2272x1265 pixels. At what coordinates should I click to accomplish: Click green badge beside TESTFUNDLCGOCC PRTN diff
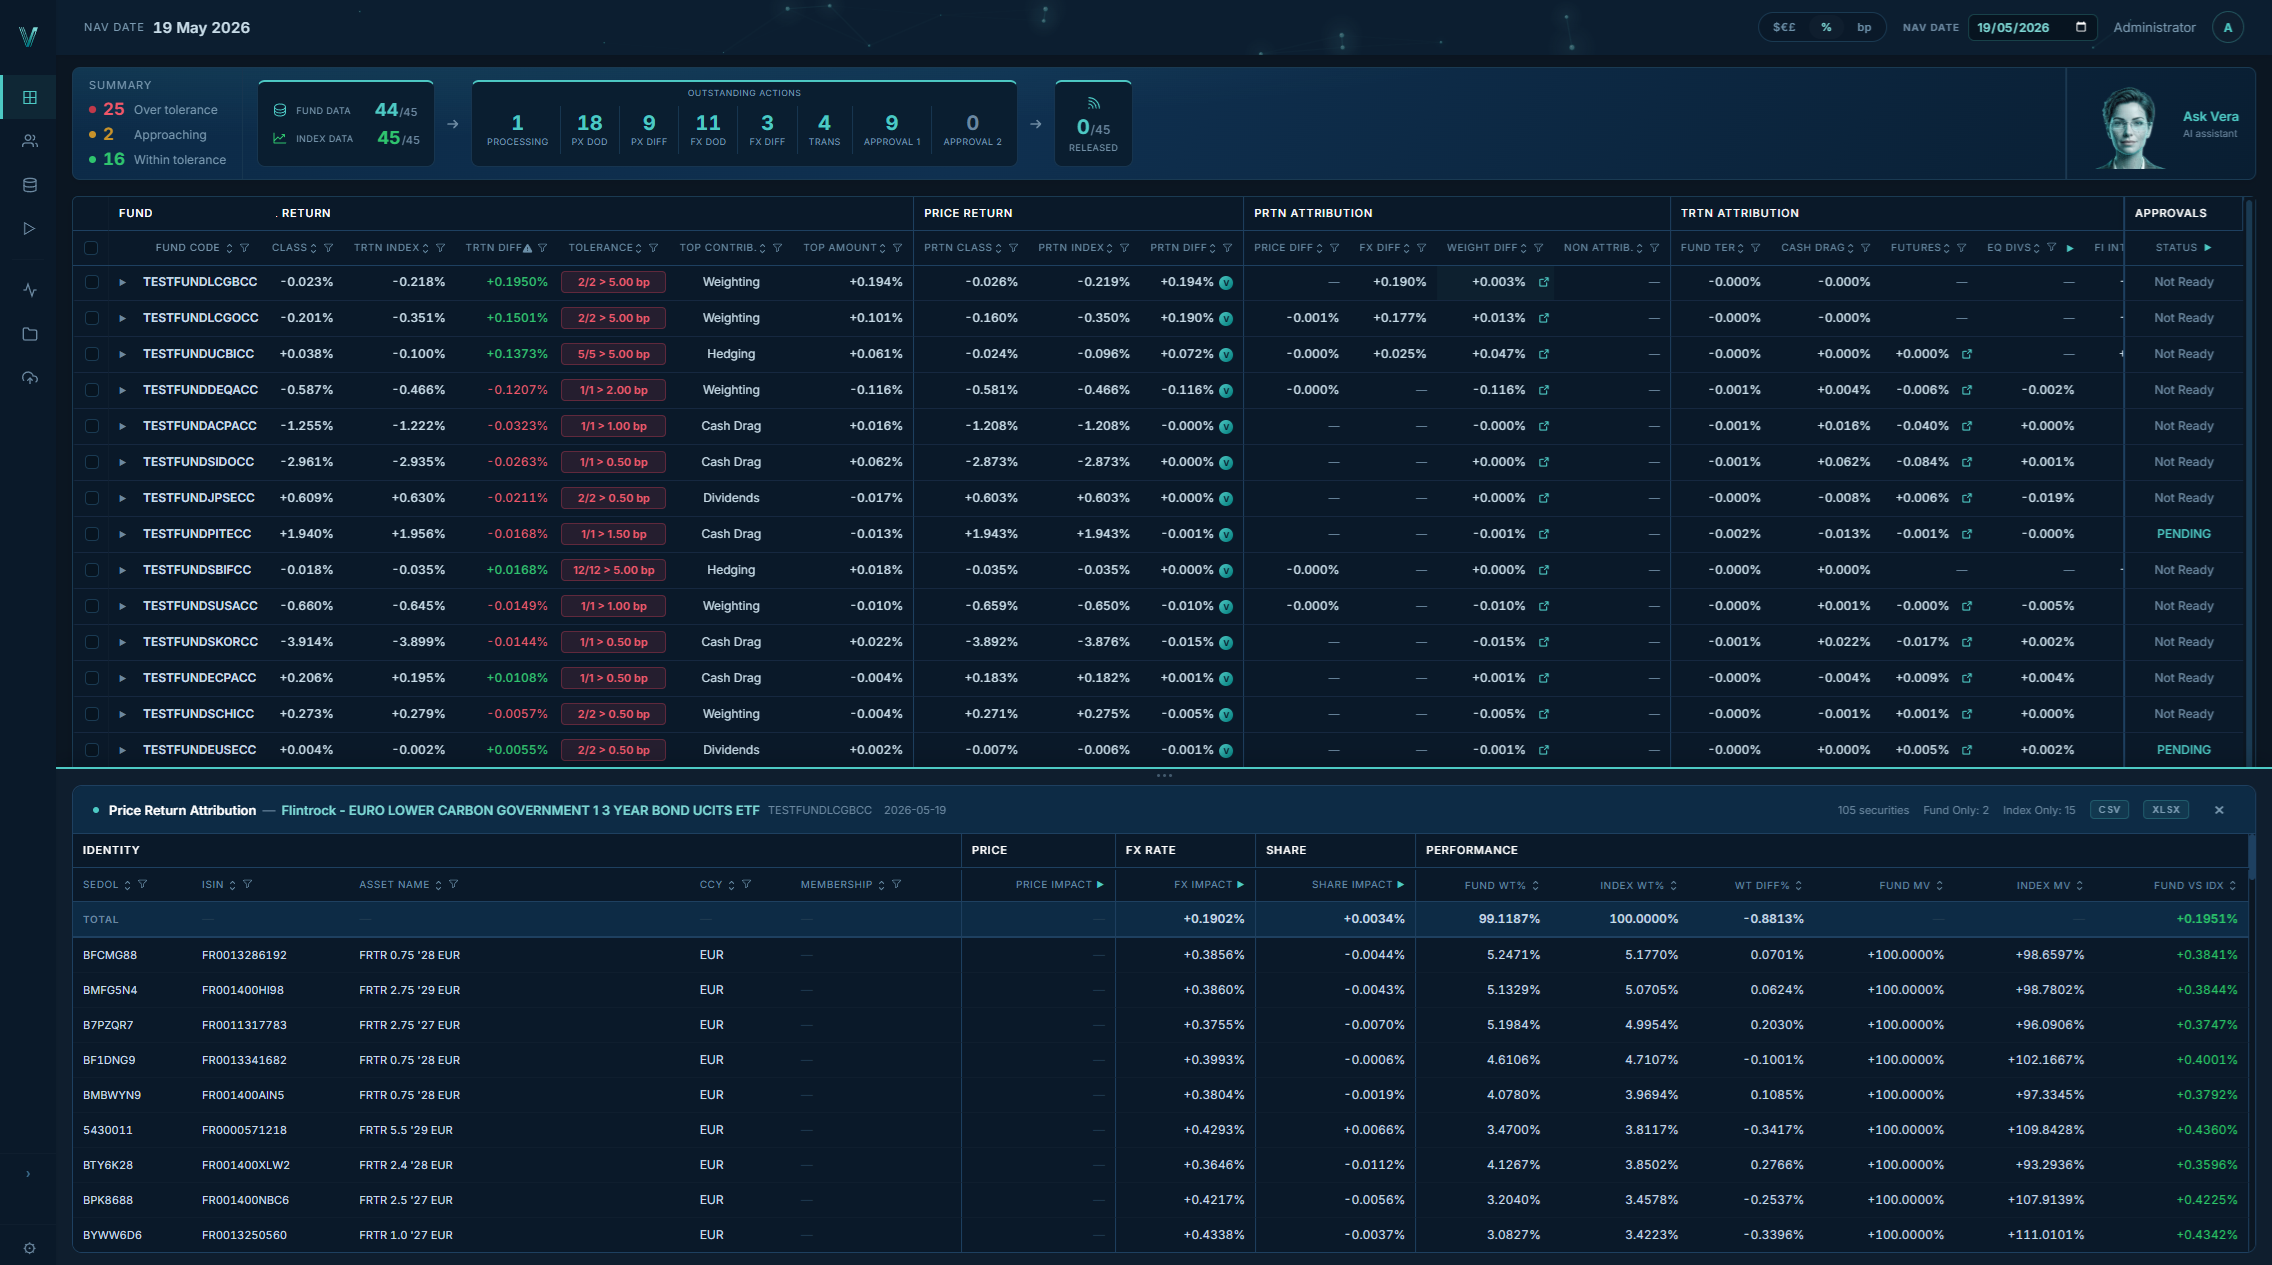tap(1226, 319)
